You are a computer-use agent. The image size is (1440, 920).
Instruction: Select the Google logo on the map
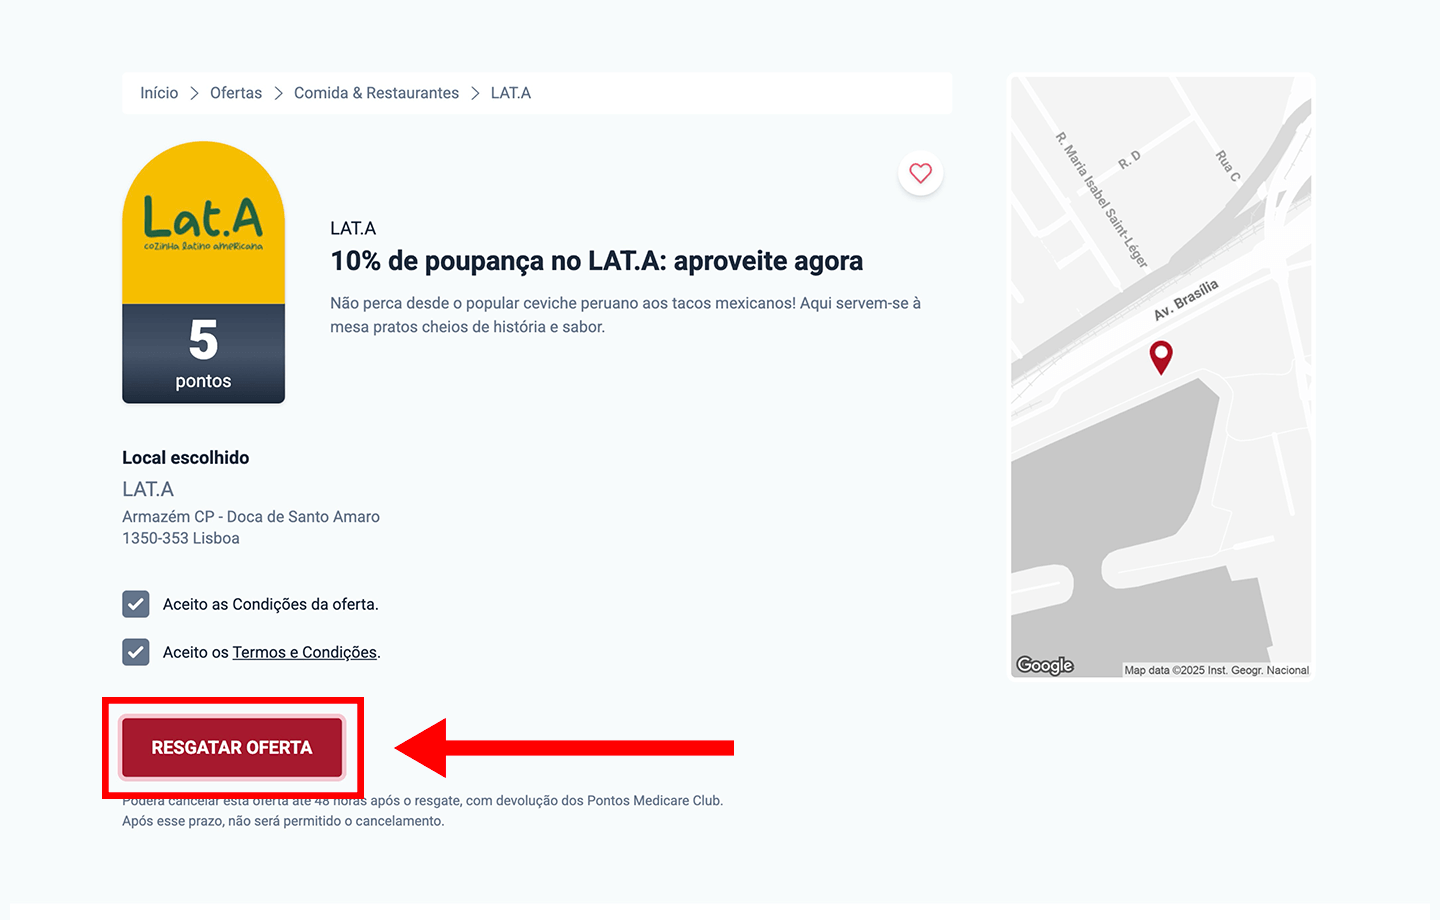click(x=1044, y=664)
